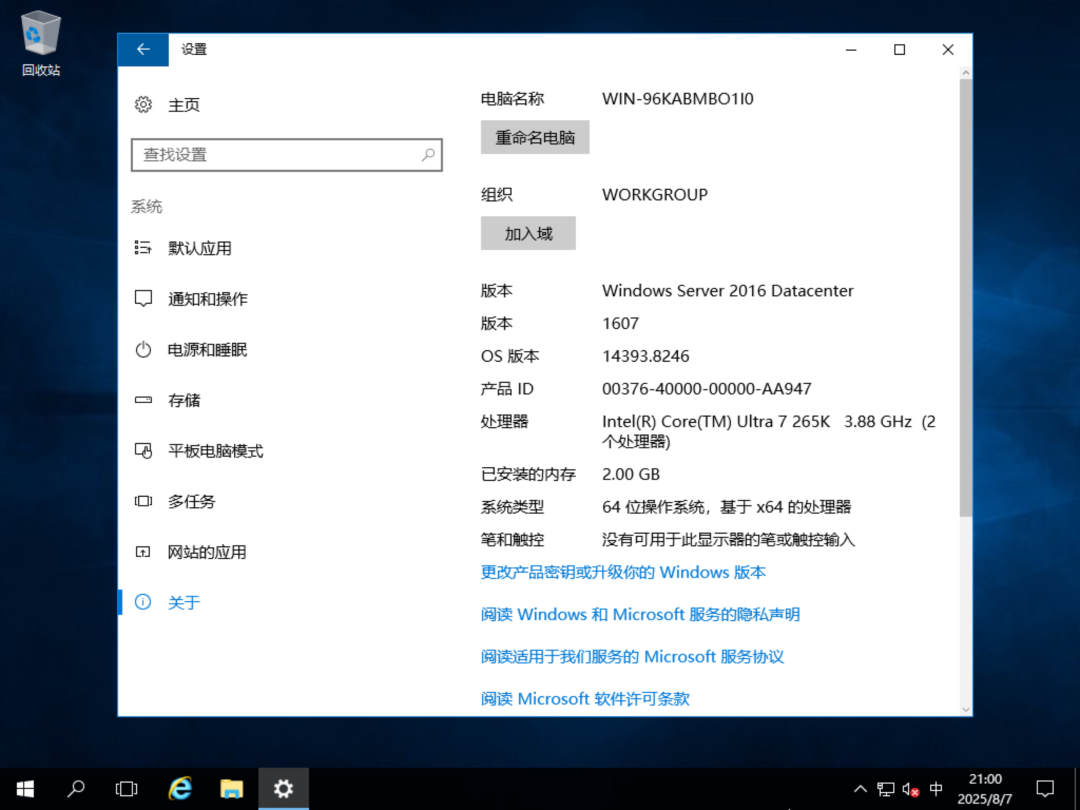Click 没有可用于此显示器的笔或触控输入 text

pos(729,539)
